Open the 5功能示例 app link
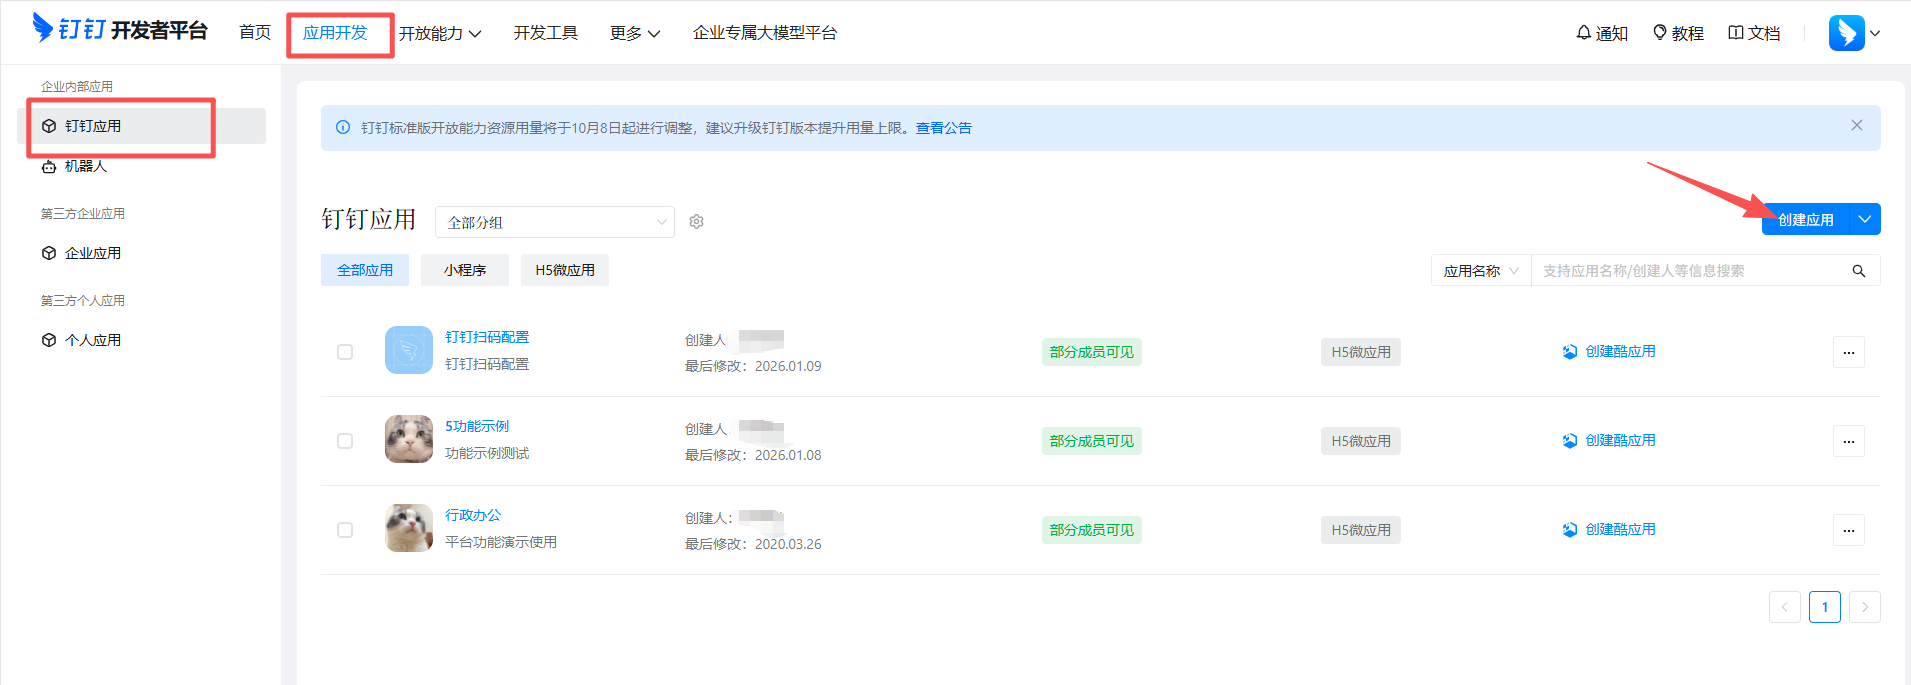The image size is (1911, 685). tap(477, 426)
